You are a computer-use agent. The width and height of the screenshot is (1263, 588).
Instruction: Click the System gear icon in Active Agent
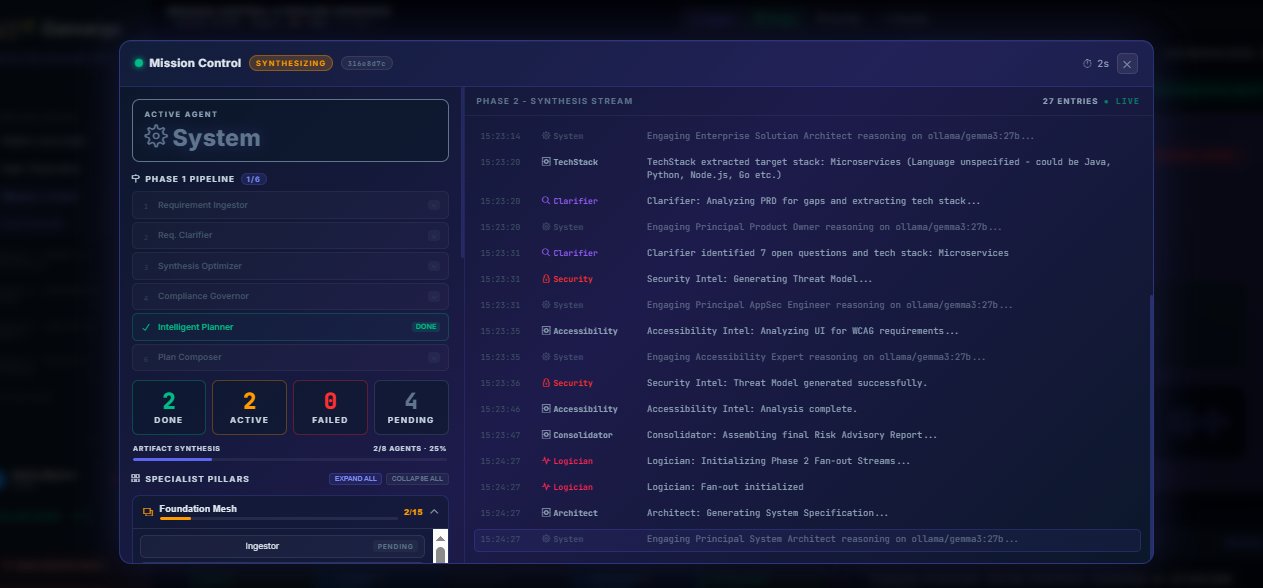click(x=155, y=137)
